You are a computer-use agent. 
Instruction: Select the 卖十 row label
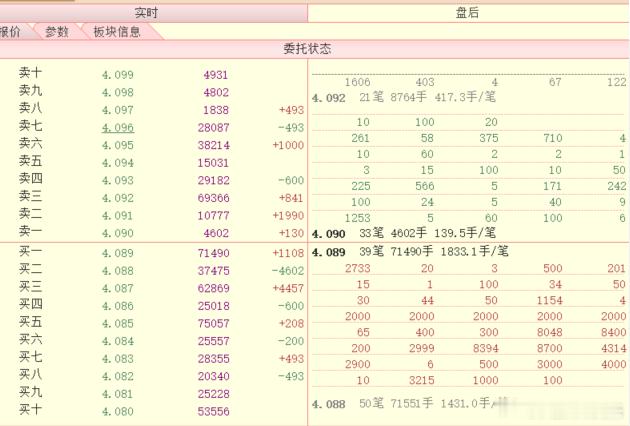coord(30,73)
